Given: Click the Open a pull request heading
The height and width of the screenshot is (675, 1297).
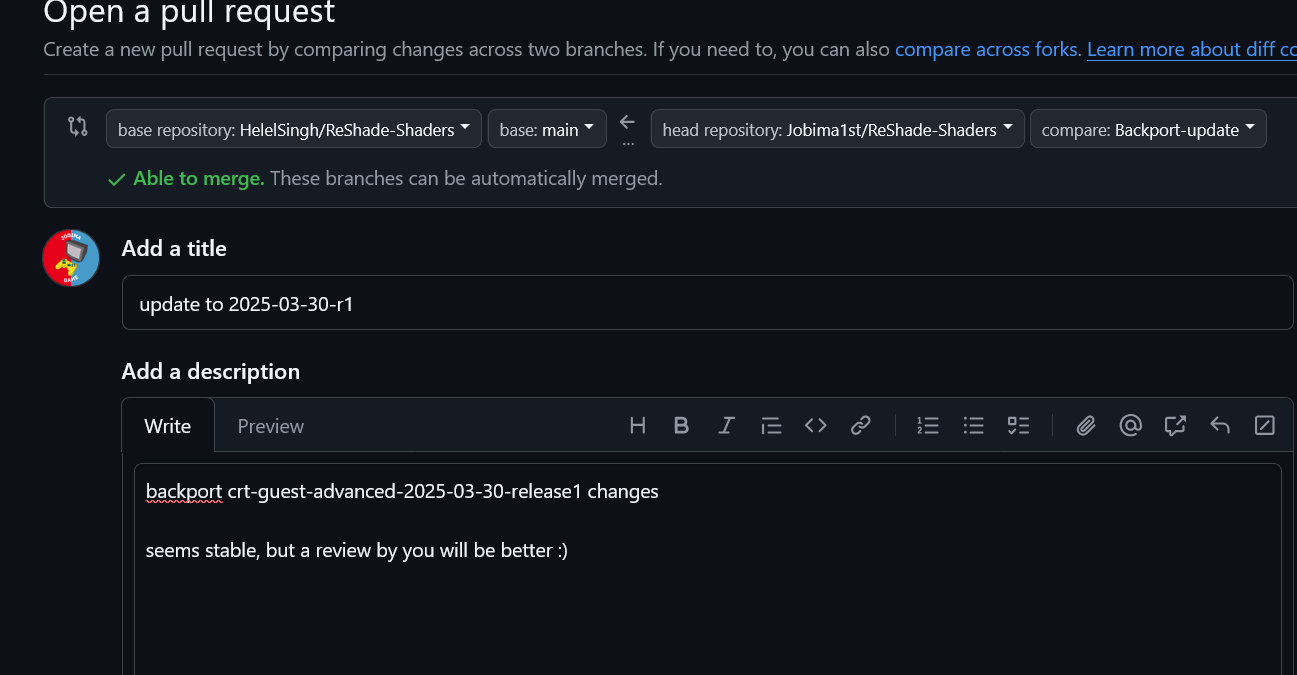Looking at the screenshot, I should coord(190,12).
